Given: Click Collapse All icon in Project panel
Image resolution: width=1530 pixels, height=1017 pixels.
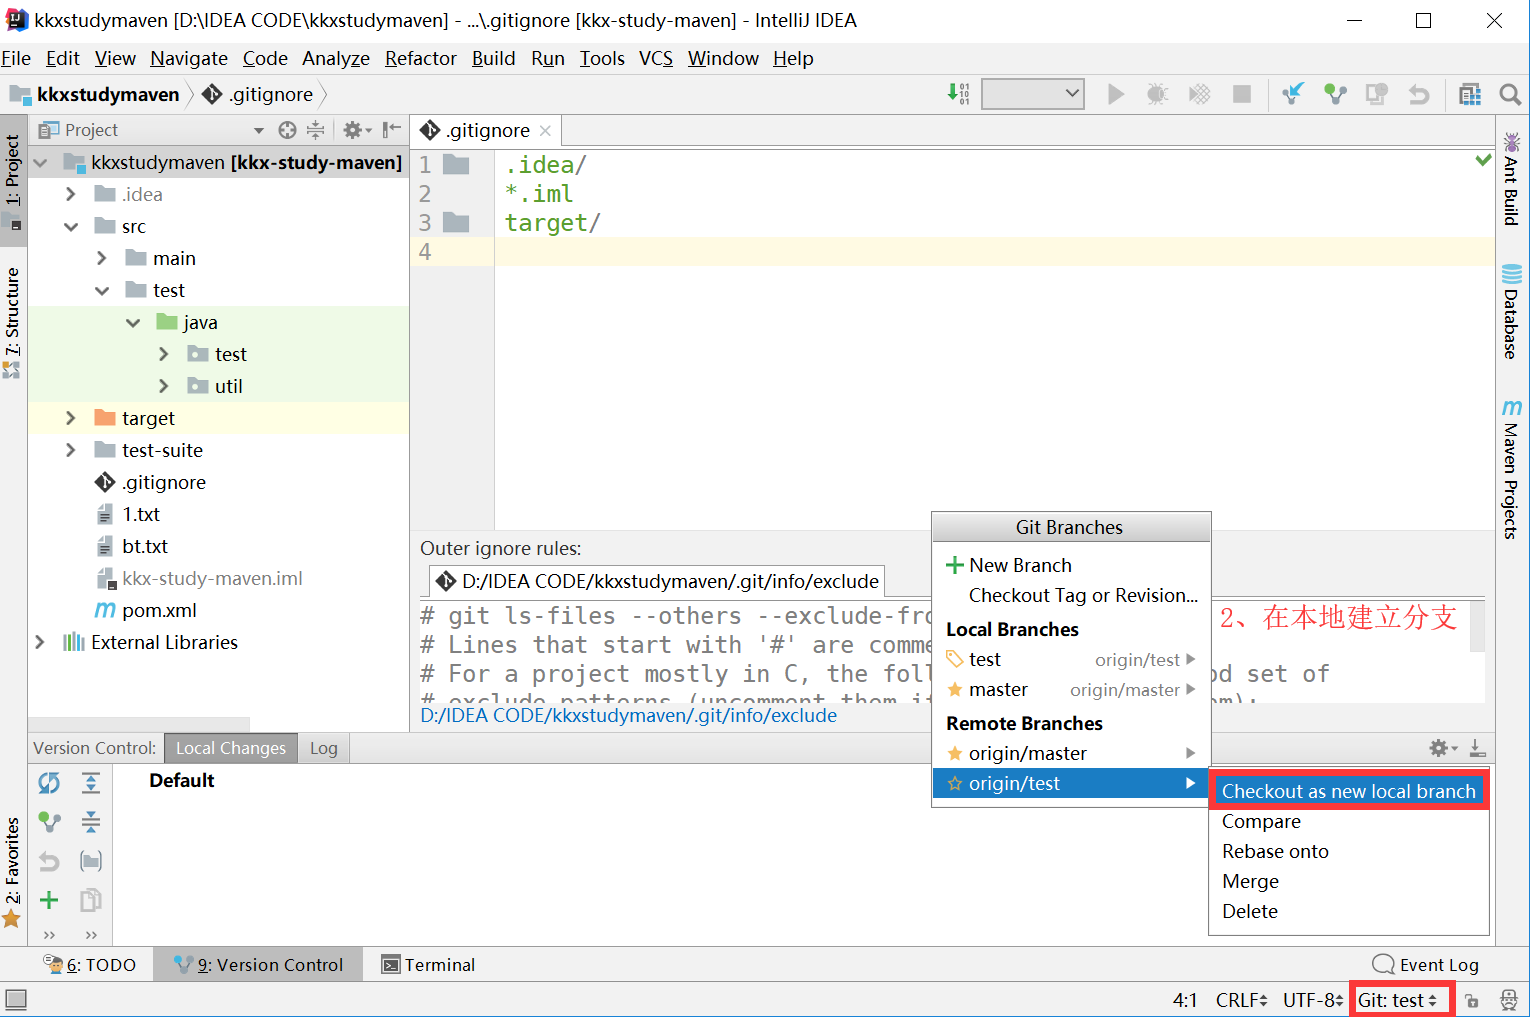Looking at the screenshot, I should tap(315, 130).
